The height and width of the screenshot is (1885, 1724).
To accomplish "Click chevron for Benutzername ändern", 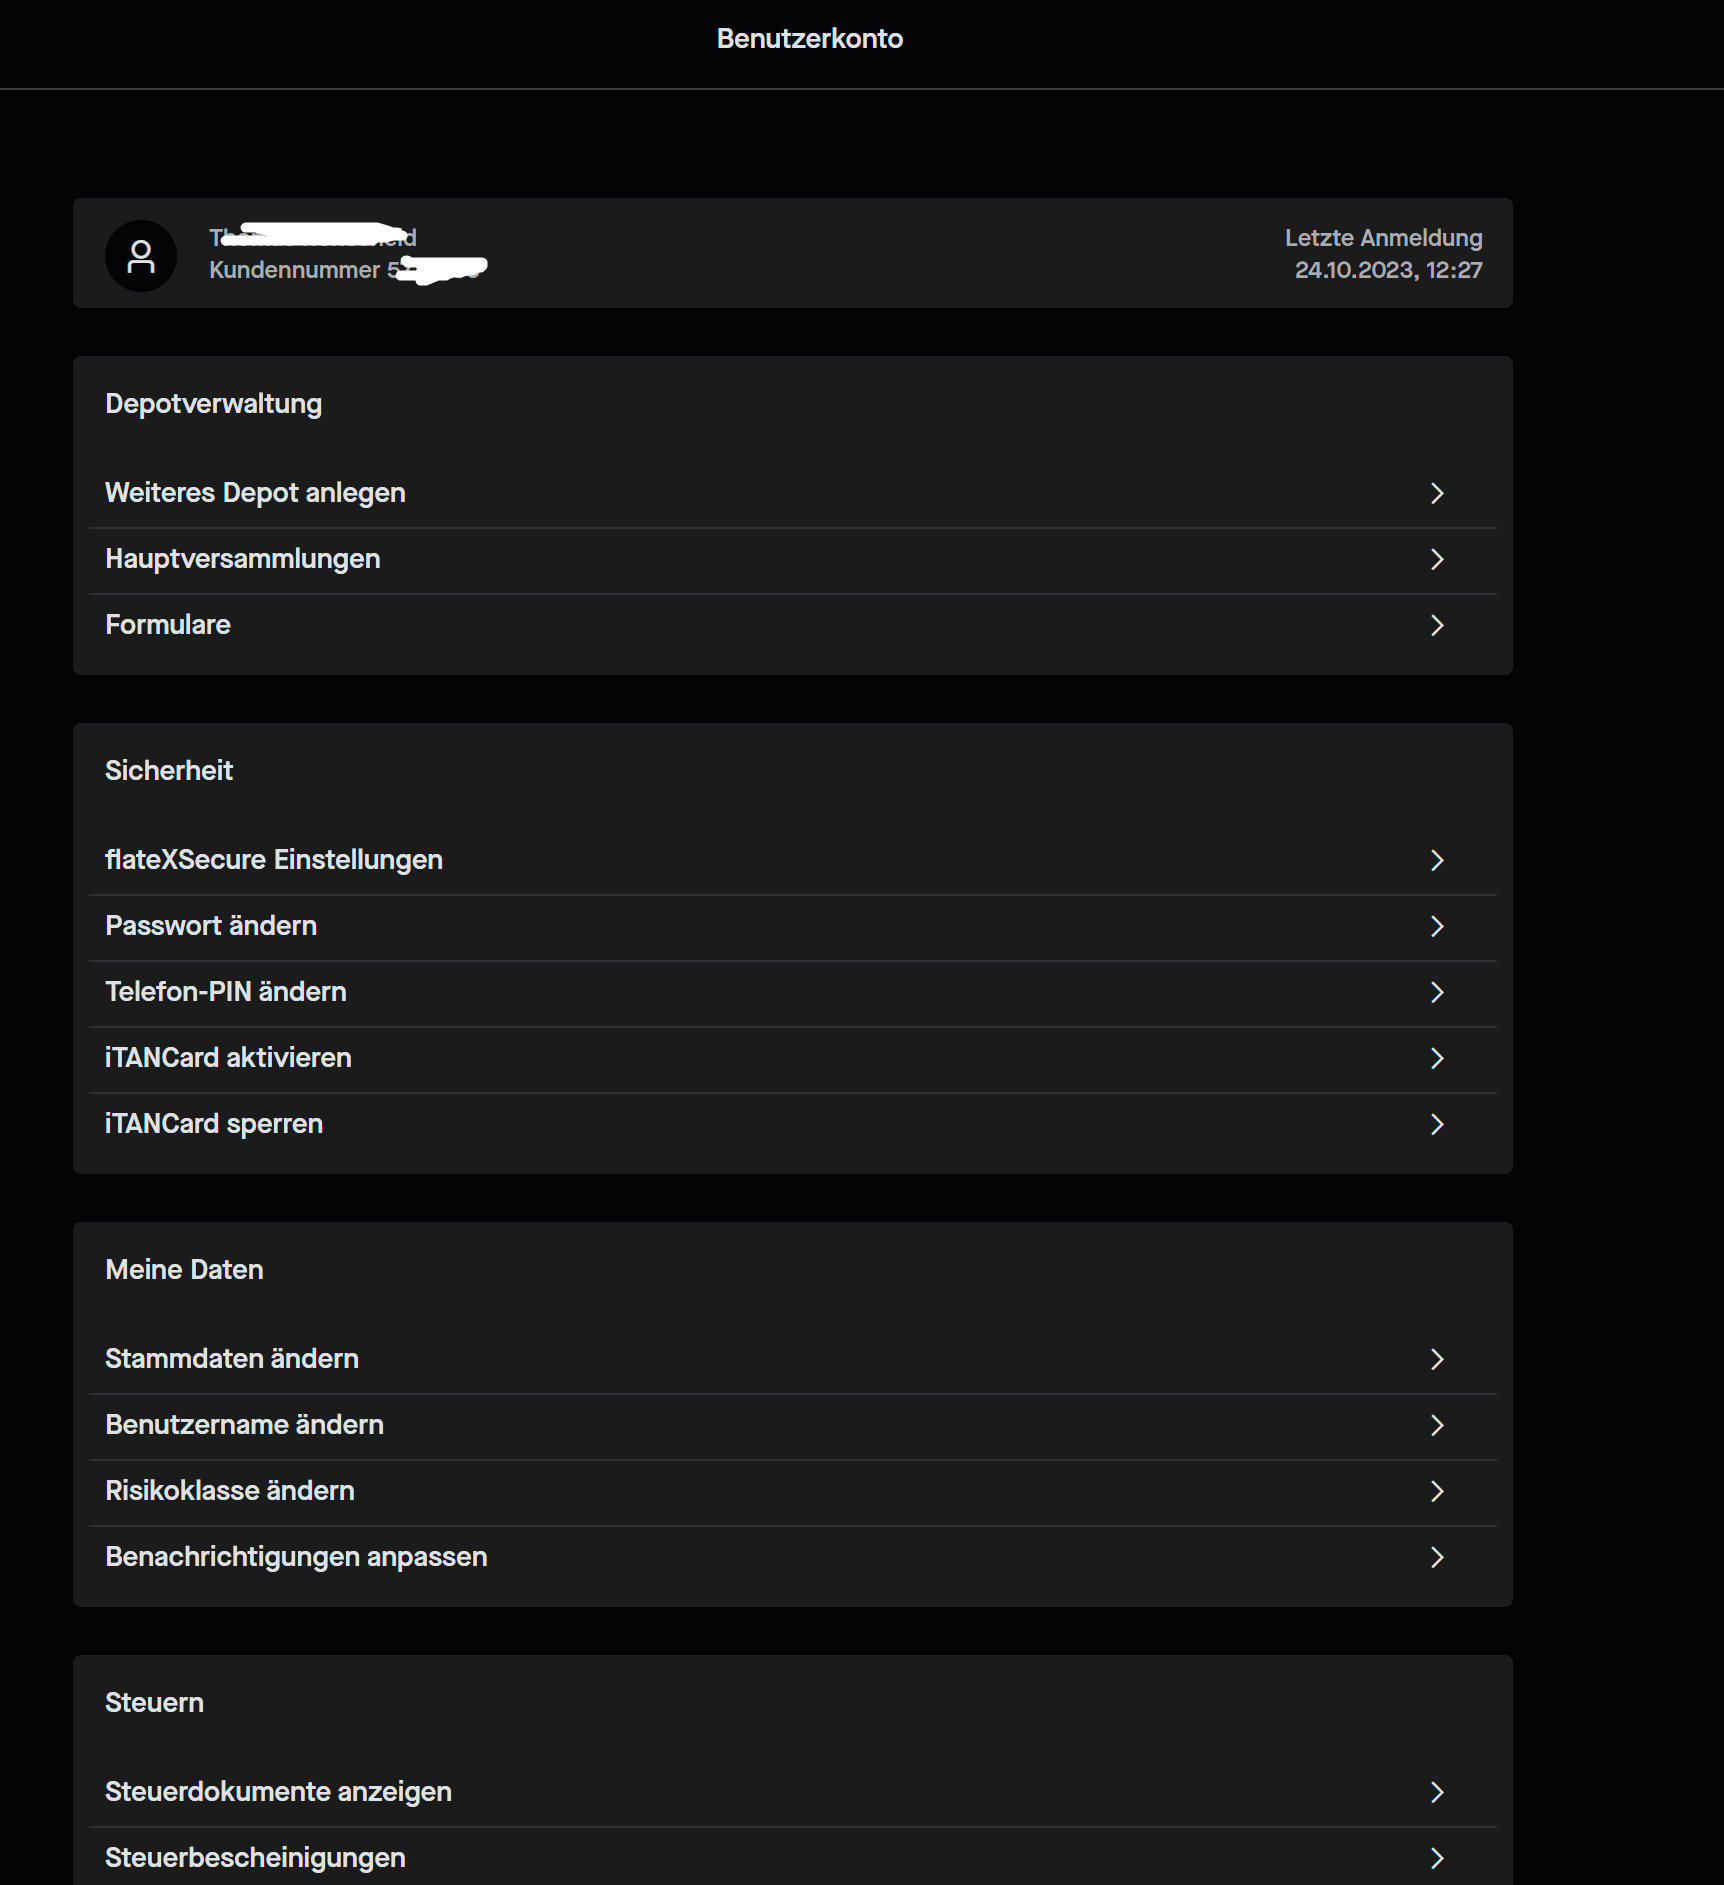I will tap(1437, 1425).
